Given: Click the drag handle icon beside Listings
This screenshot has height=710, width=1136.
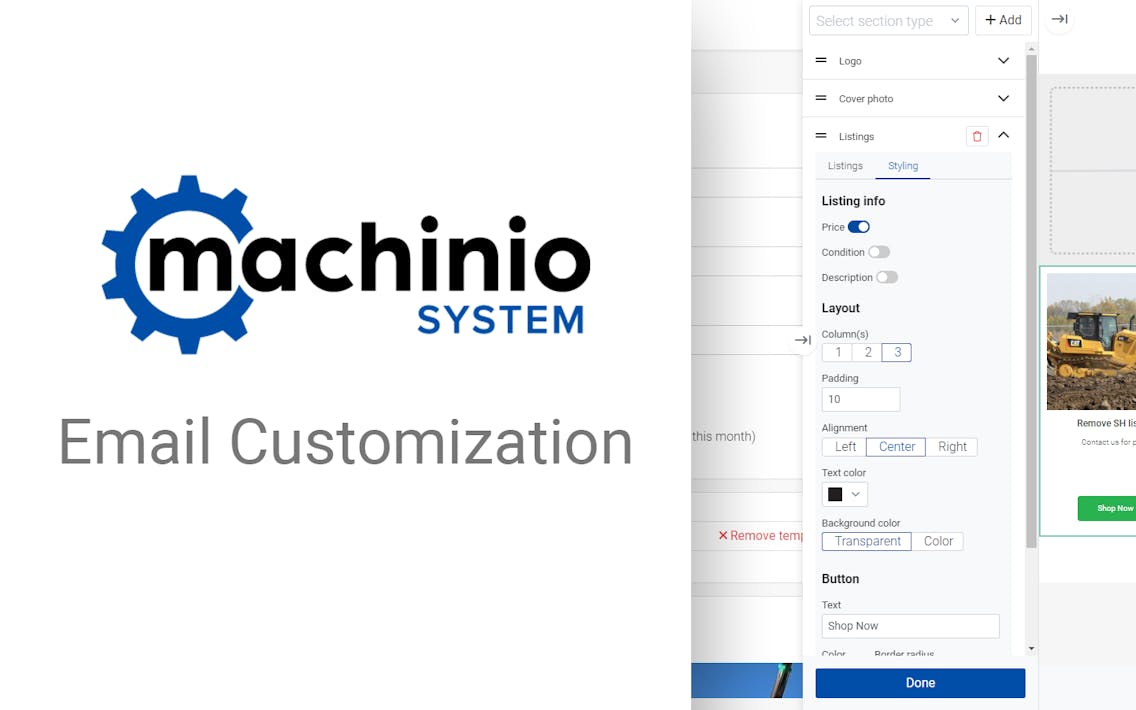Looking at the screenshot, I should click(x=821, y=135).
